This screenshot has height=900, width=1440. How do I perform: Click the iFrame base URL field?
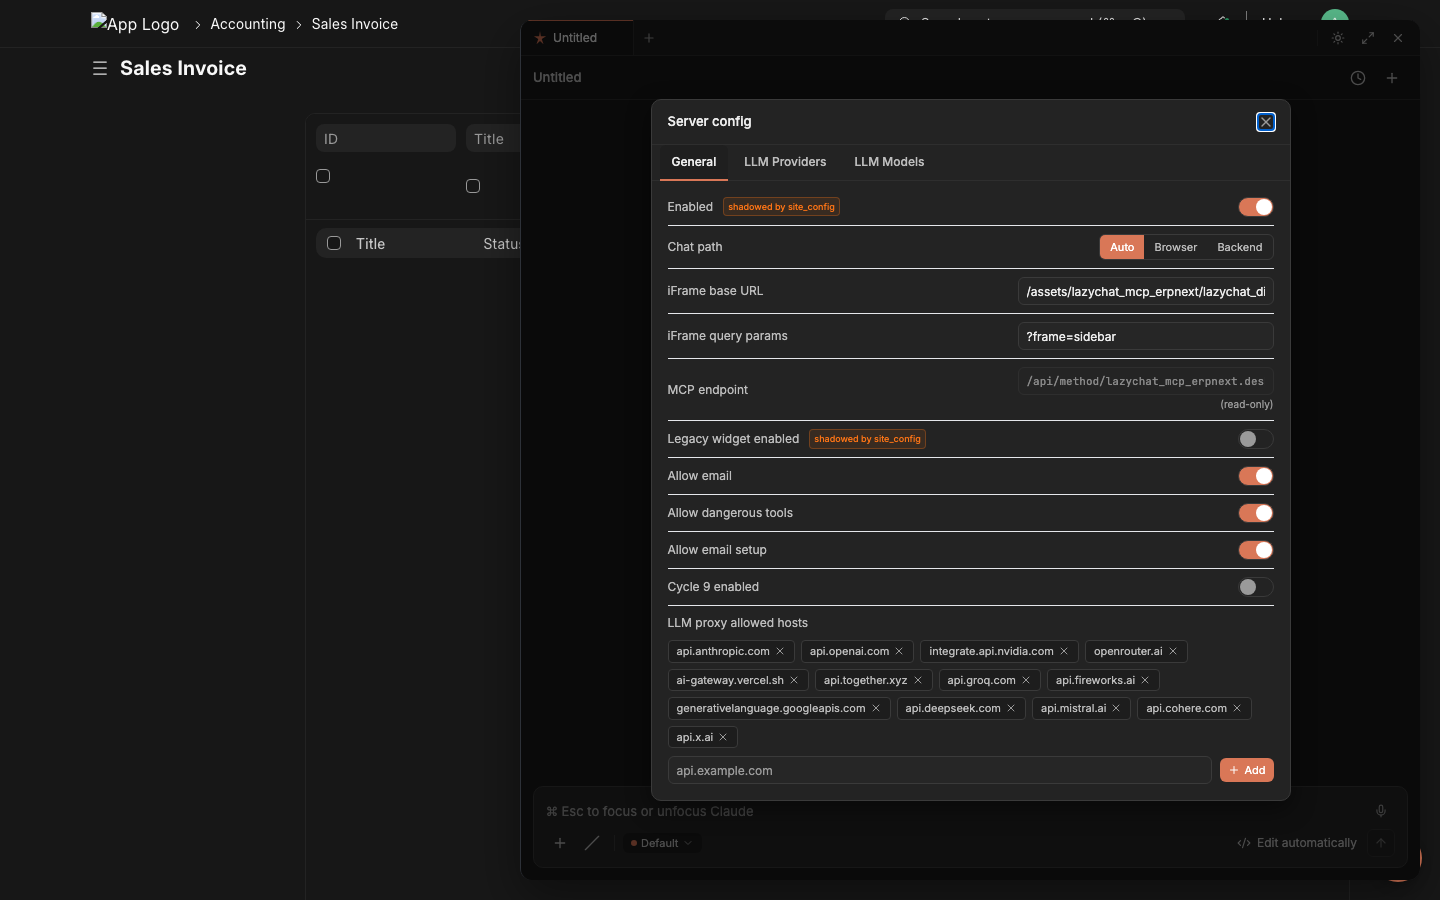click(1146, 292)
